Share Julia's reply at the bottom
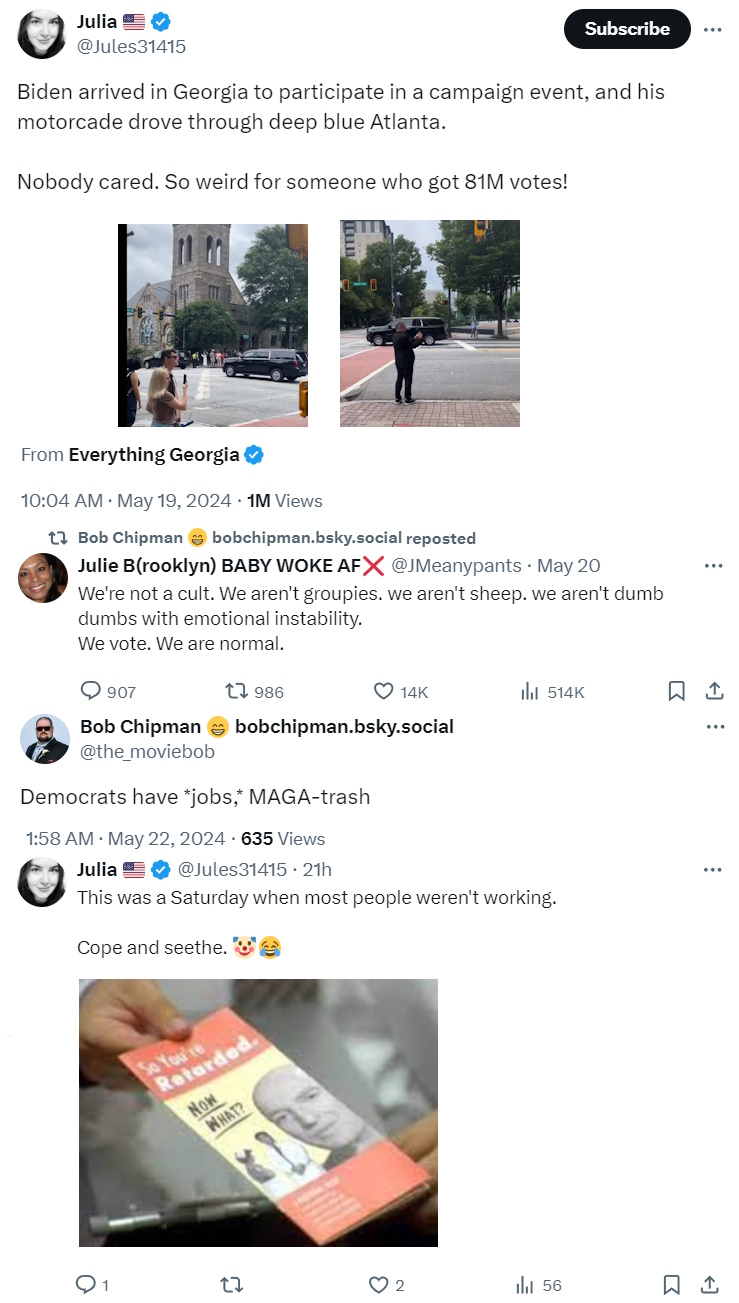Viewport: 739px width, 1303px height. pyautogui.click(x=710, y=1285)
